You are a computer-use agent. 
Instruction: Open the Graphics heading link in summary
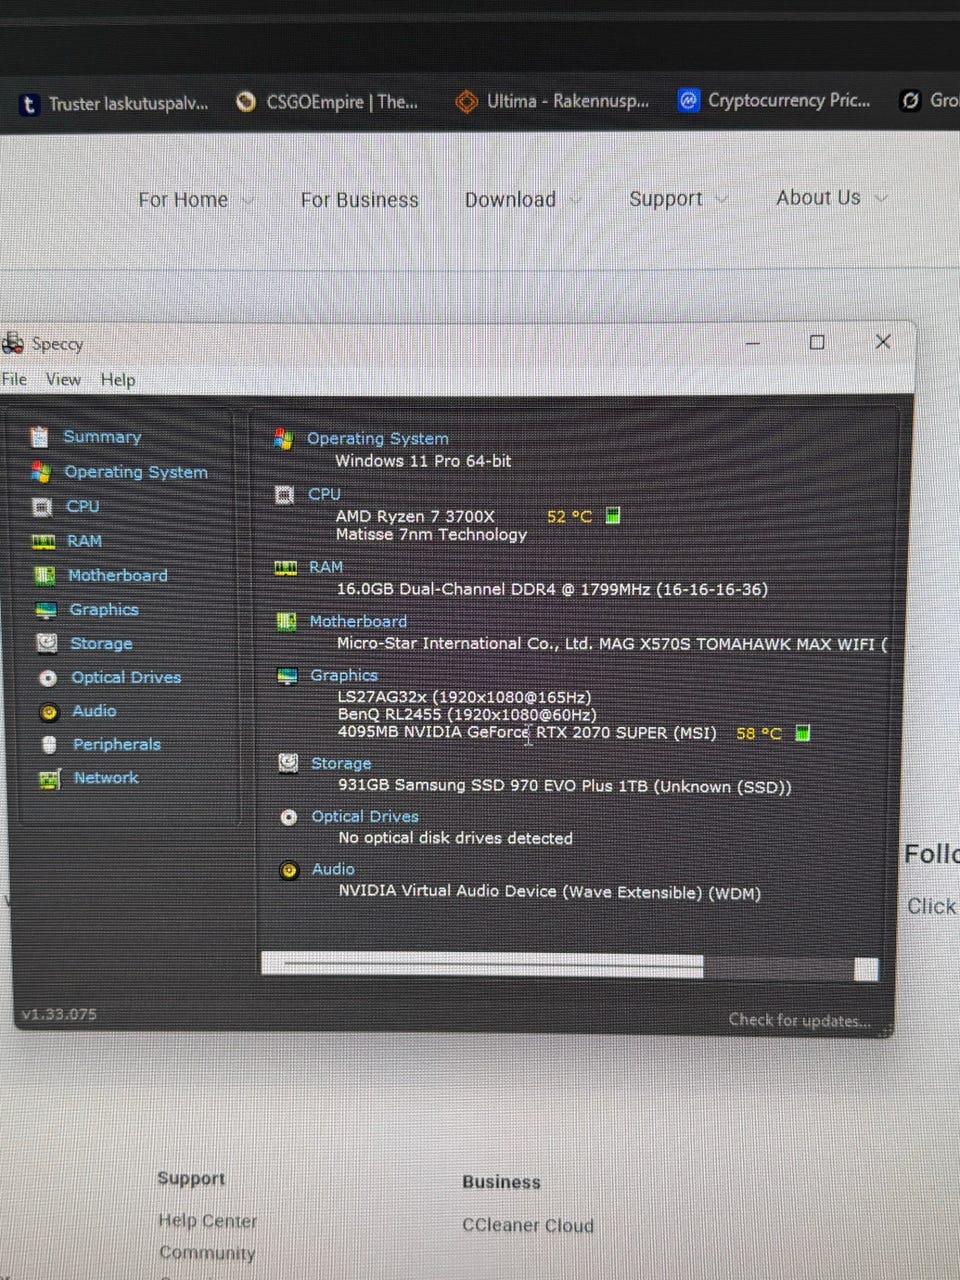coord(344,676)
